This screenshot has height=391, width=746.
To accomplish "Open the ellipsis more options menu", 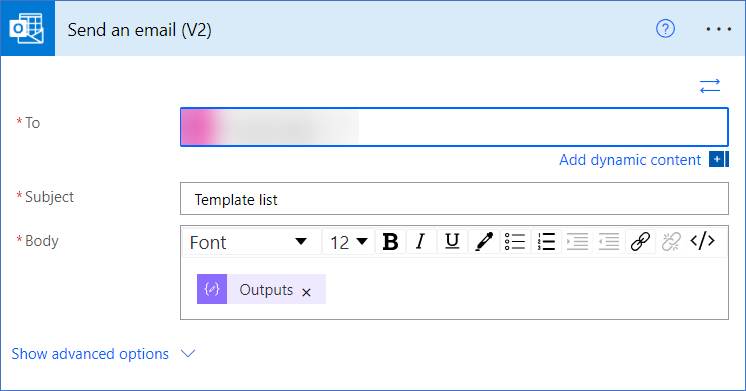I will (718, 29).
